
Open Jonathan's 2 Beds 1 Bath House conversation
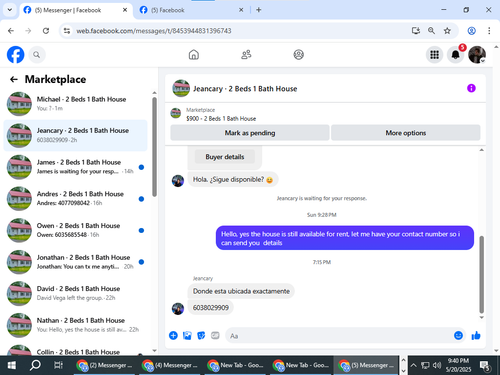coord(75,262)
